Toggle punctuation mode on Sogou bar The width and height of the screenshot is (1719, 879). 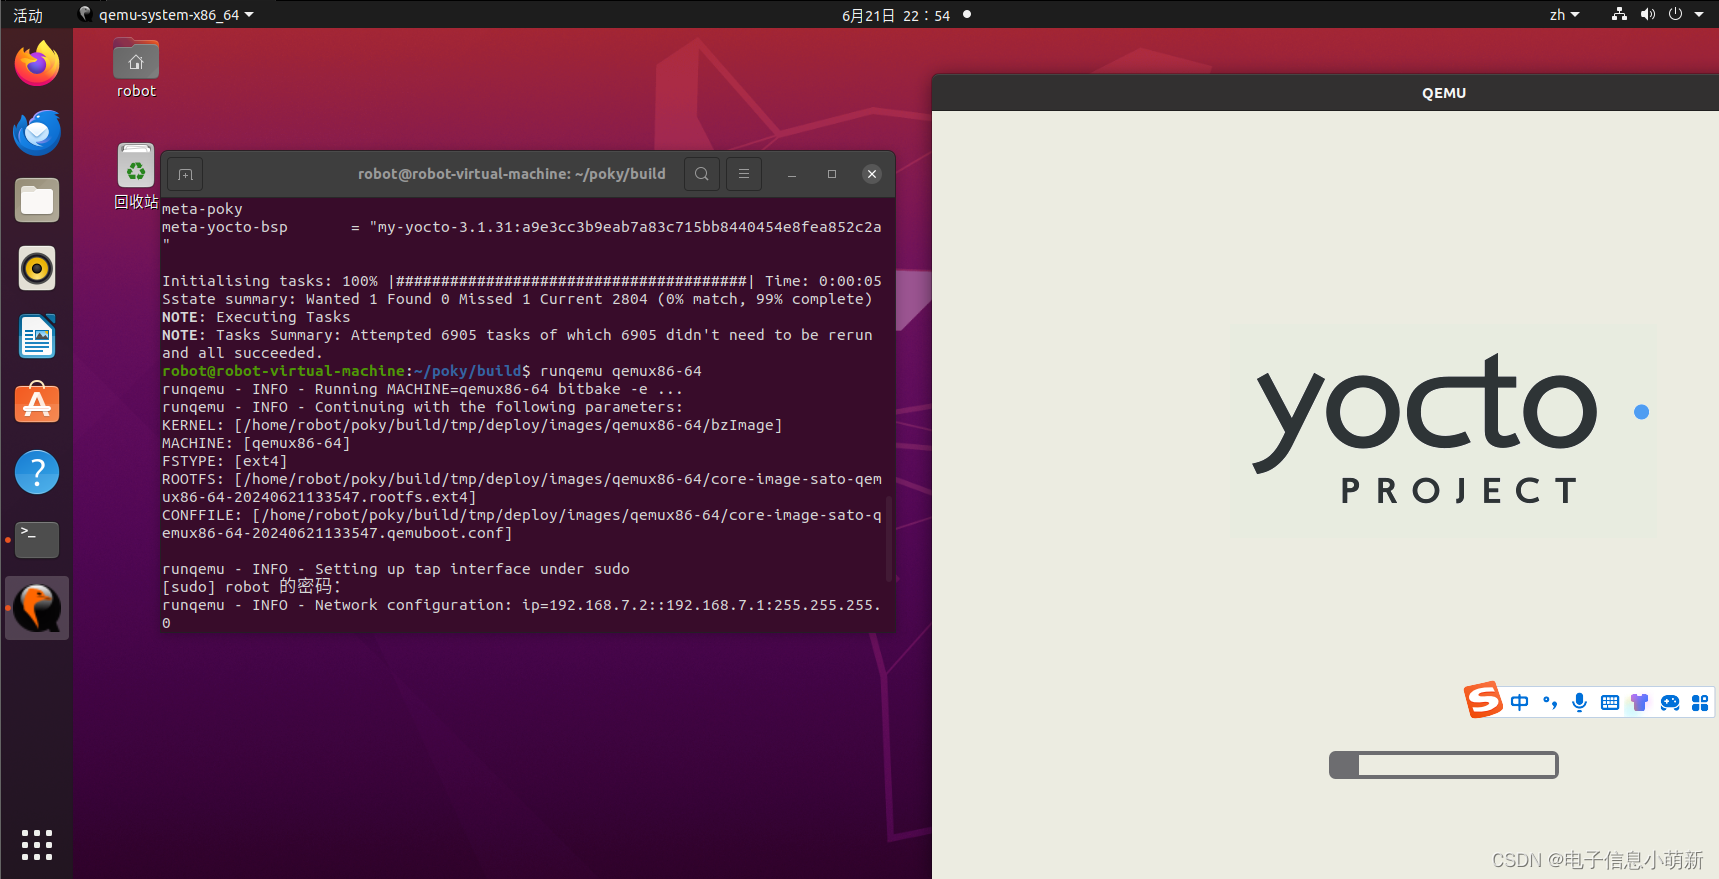pos(1550,702)
